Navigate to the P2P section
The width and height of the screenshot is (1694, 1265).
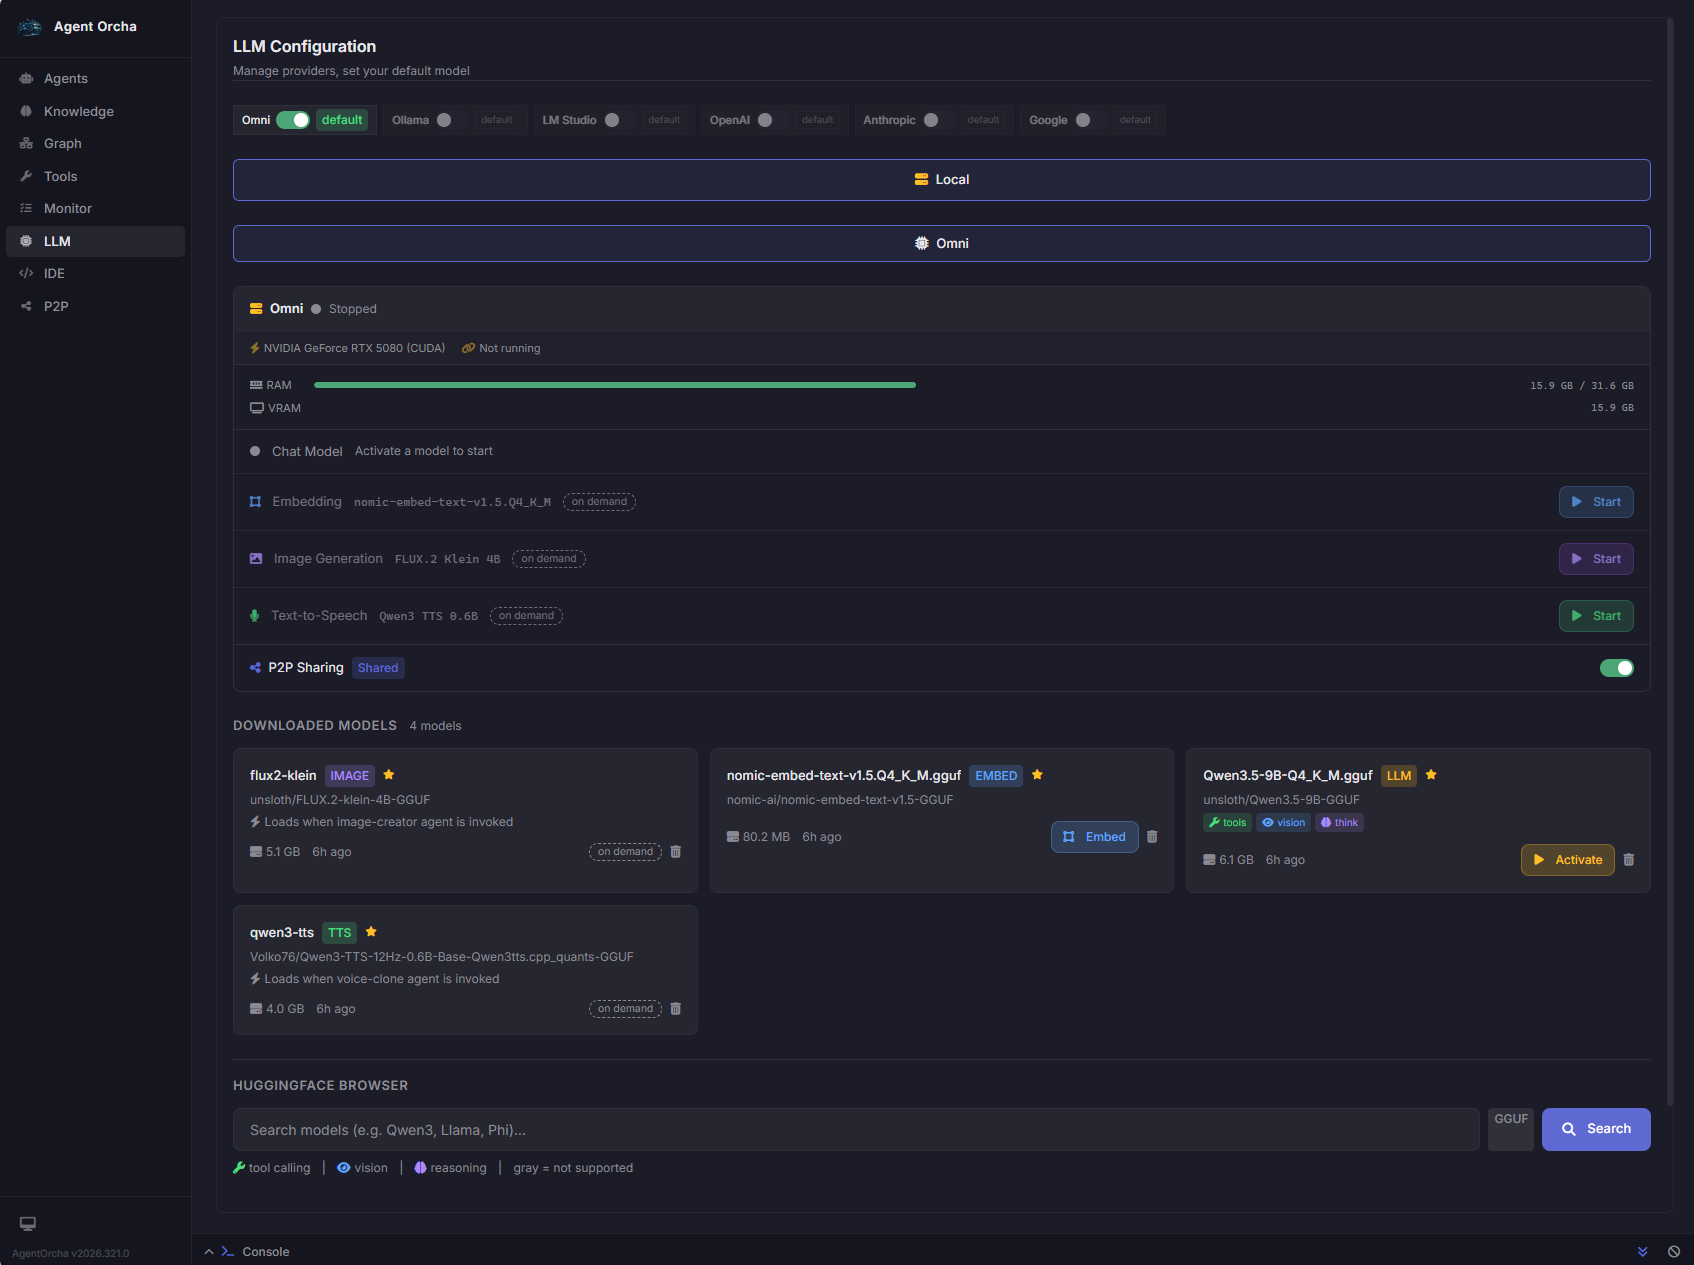pos(56,306)
